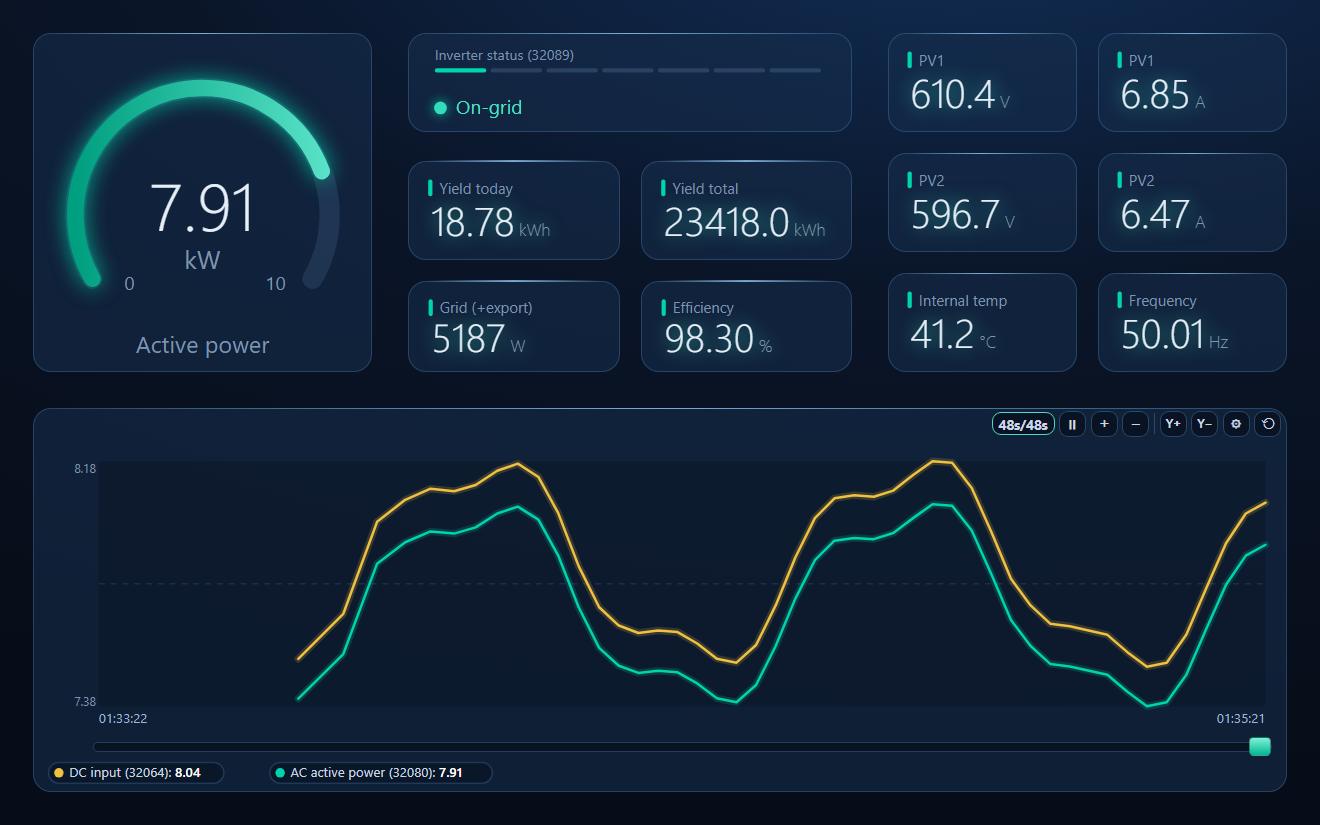Click the Yield total 23418.0 kWh card
Image resolution: width=1320 pixels, height=825 pixels.
(746, 210)
